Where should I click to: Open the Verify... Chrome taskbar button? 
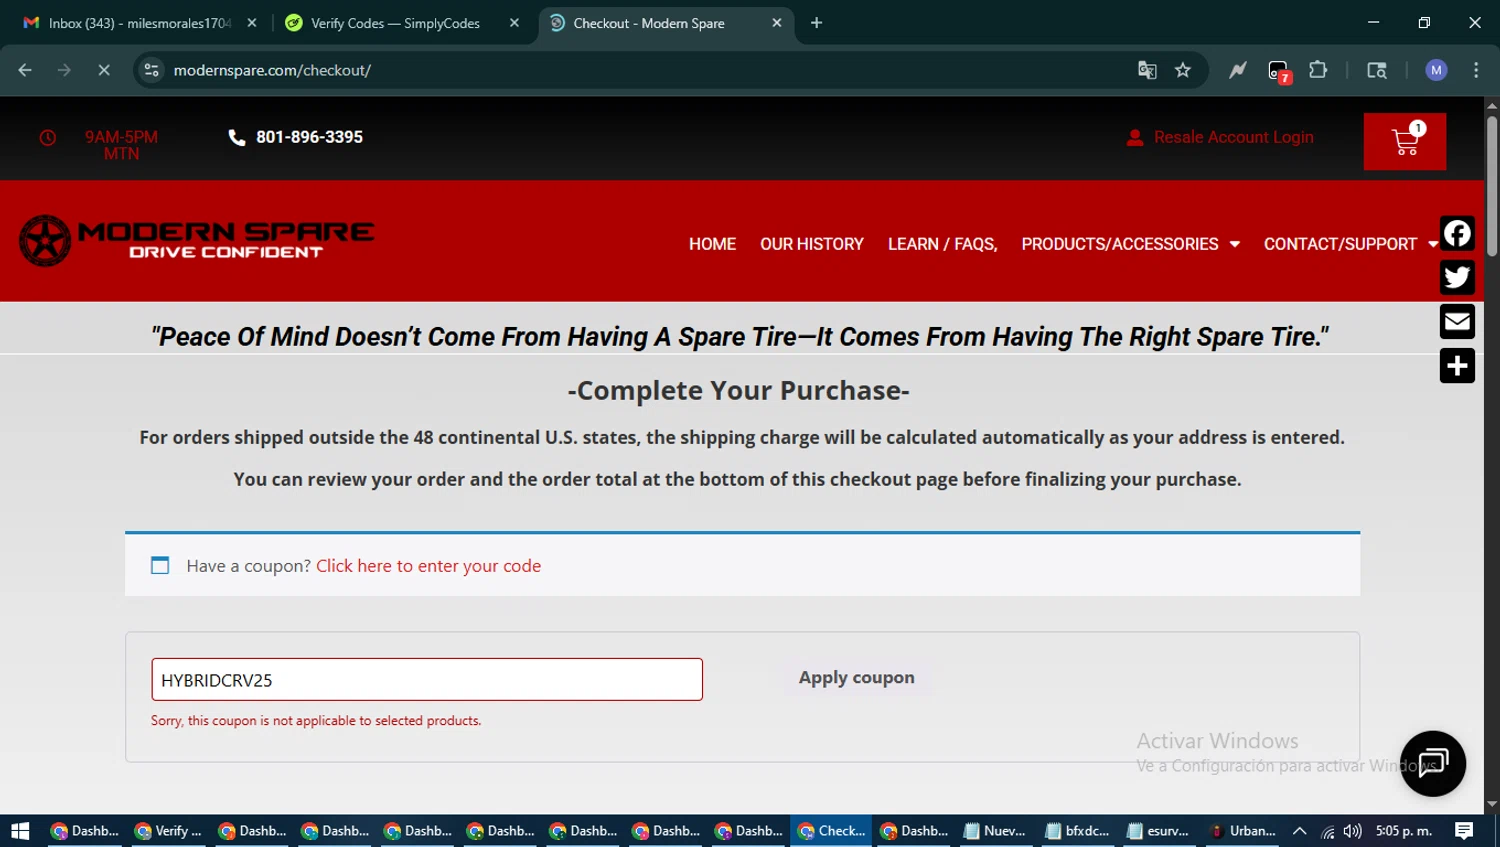coord(168,831)
